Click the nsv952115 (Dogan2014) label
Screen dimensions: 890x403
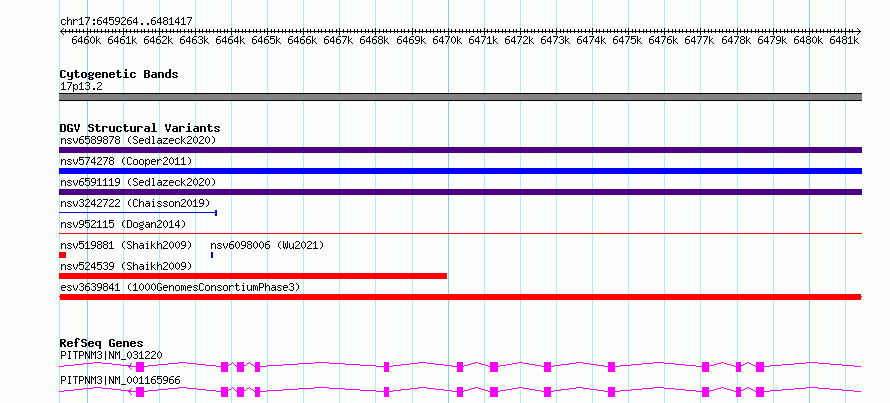click(123, 224)
